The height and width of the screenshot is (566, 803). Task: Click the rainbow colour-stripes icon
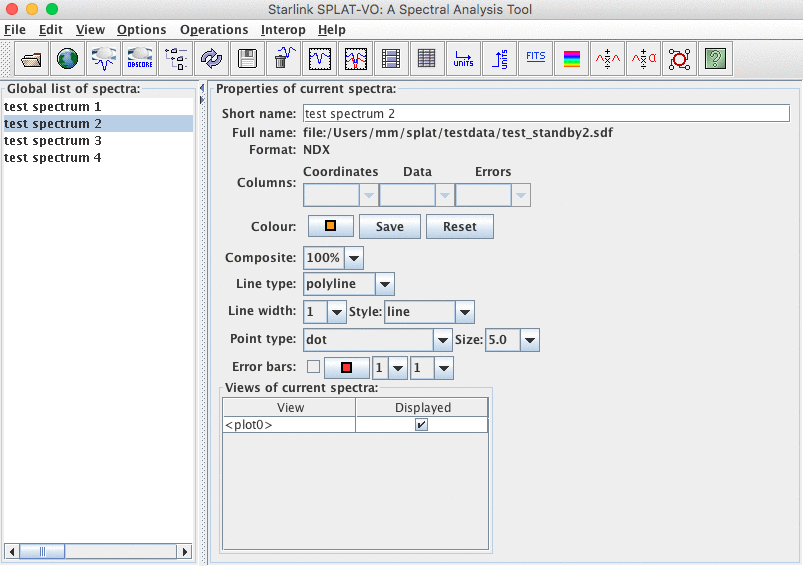(x=572, y=59)
